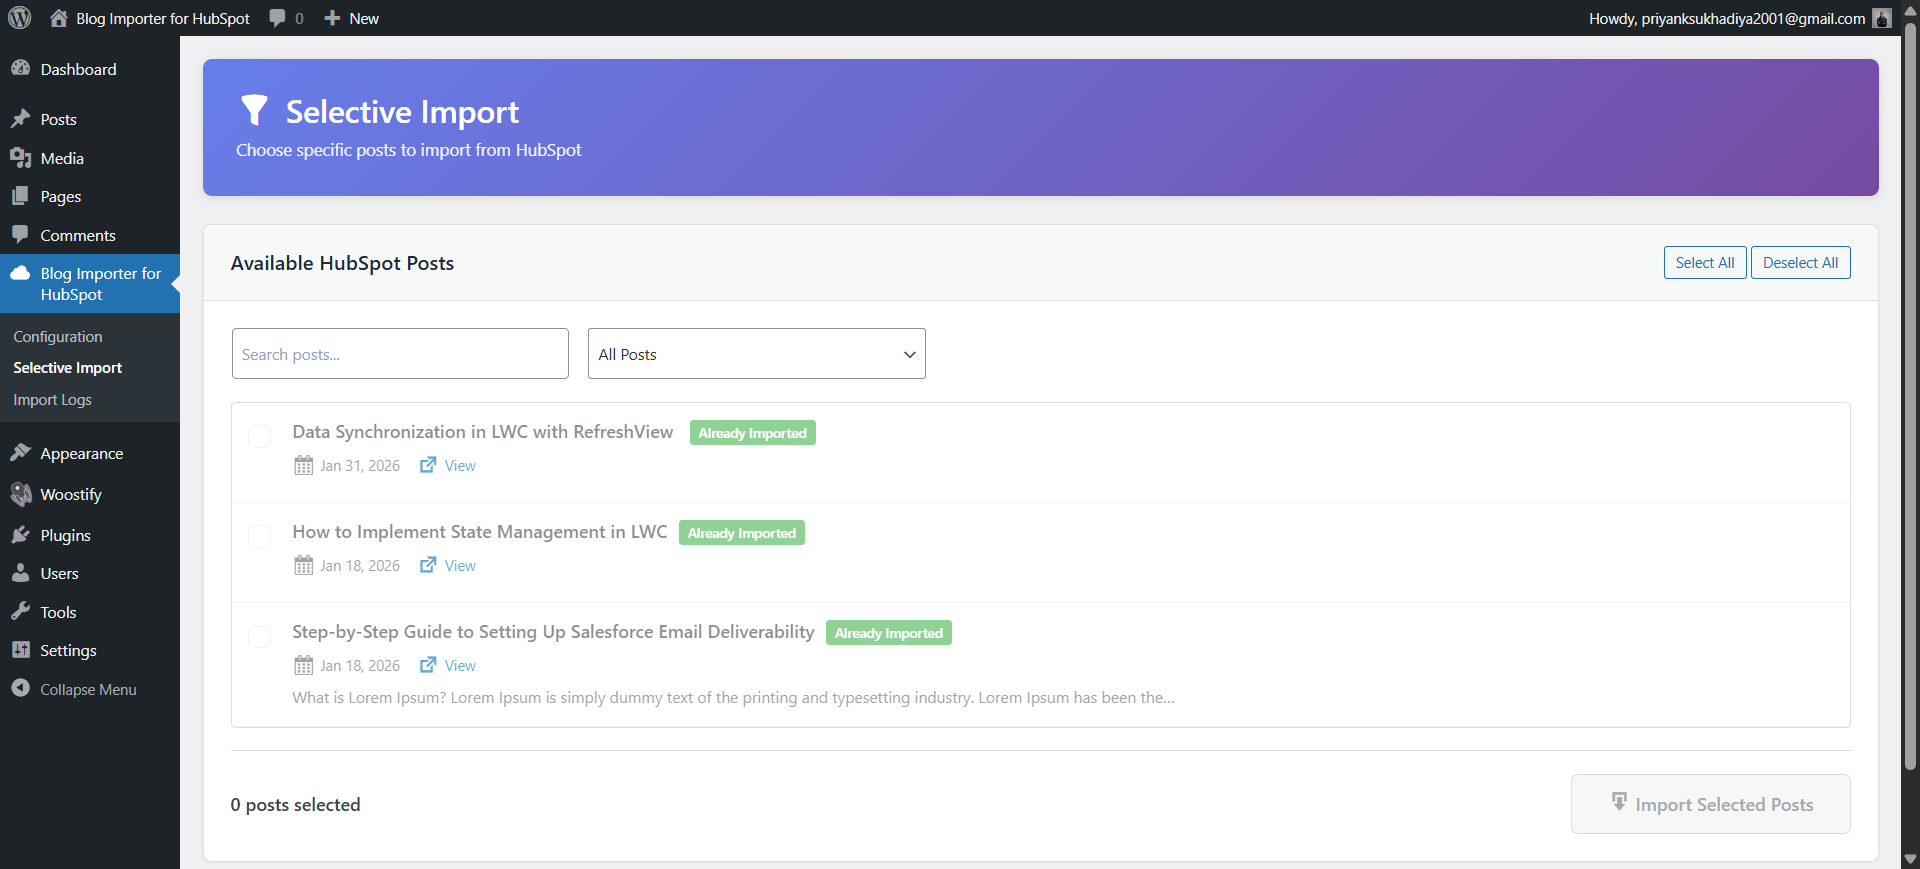The height and width of the screenshot is (869, 1920).
Task: Toggle checkbox for State Management in LWC post
Action: coord(260,536)
